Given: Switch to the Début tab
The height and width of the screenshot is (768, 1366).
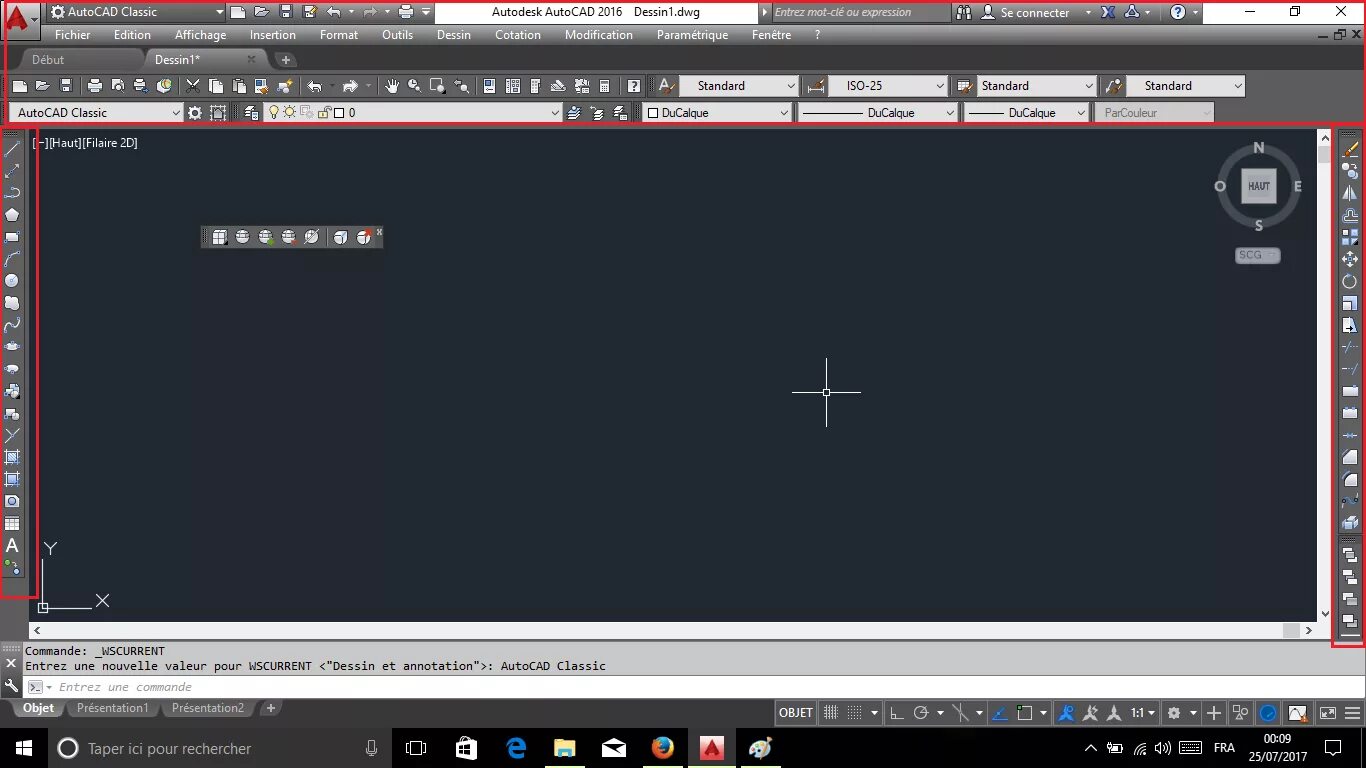Looking at the screenshot, I should click(48, 60).
